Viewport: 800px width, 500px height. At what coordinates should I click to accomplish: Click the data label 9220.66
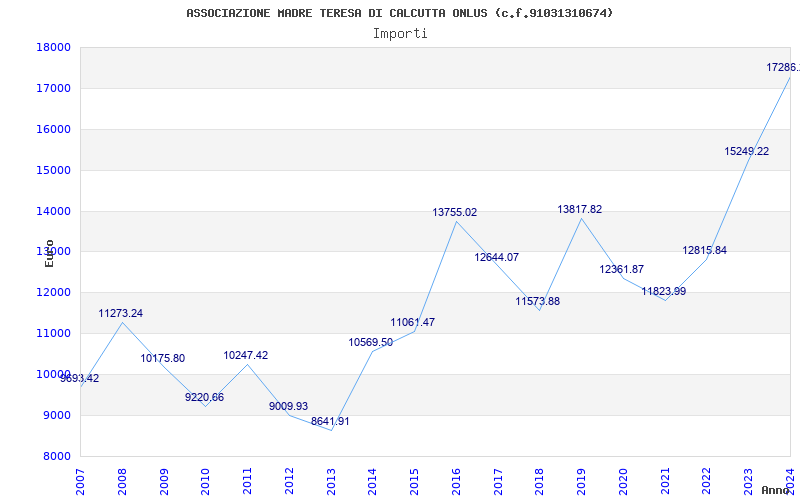click(205, 397)
